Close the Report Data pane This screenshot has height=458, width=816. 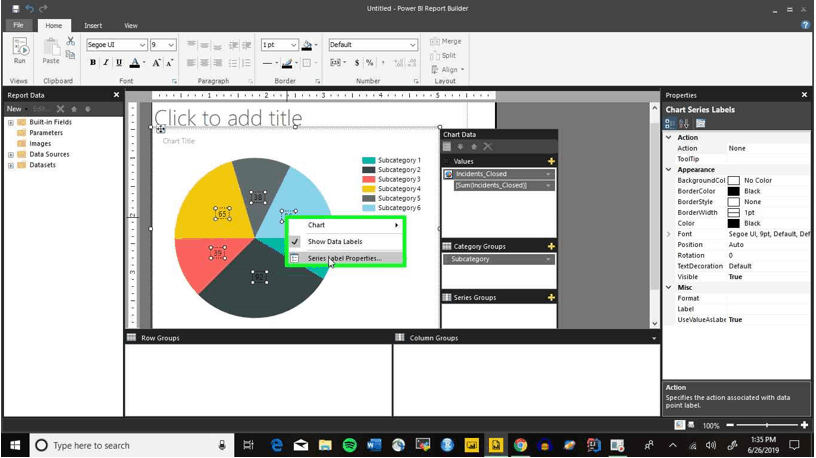click(x=116, y=95)
